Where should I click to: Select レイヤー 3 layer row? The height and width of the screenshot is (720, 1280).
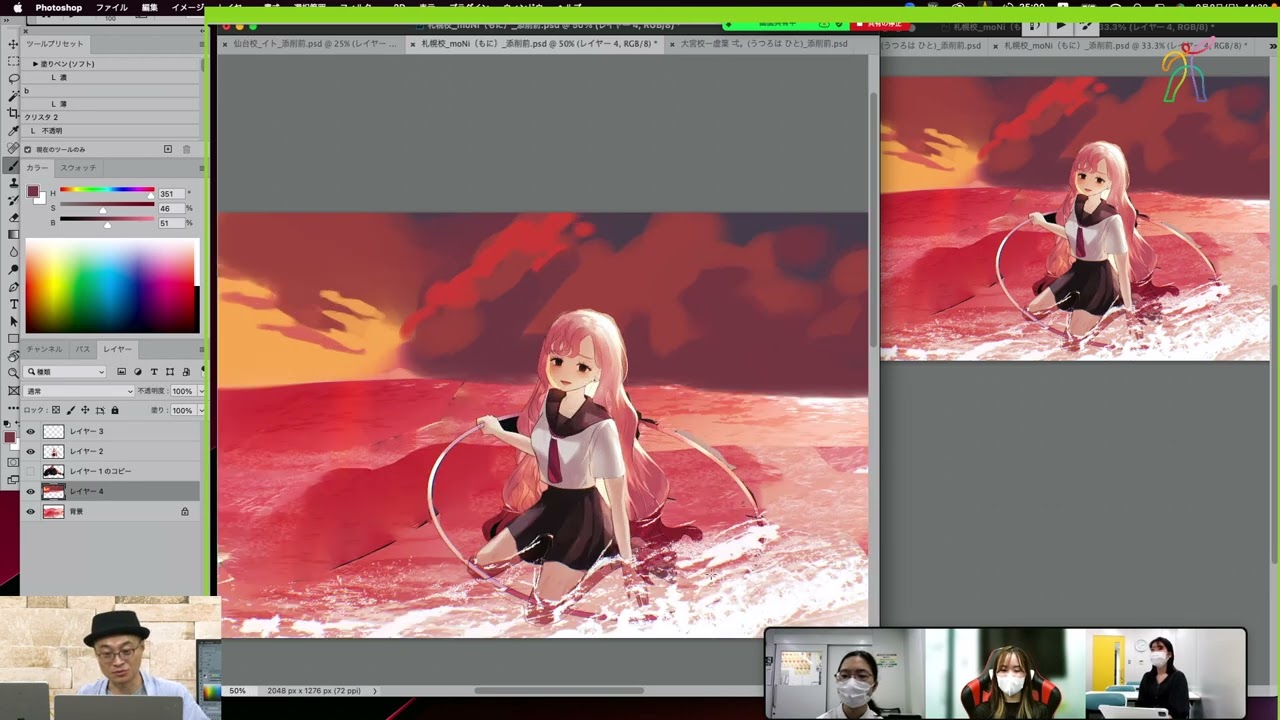[111, 431]
